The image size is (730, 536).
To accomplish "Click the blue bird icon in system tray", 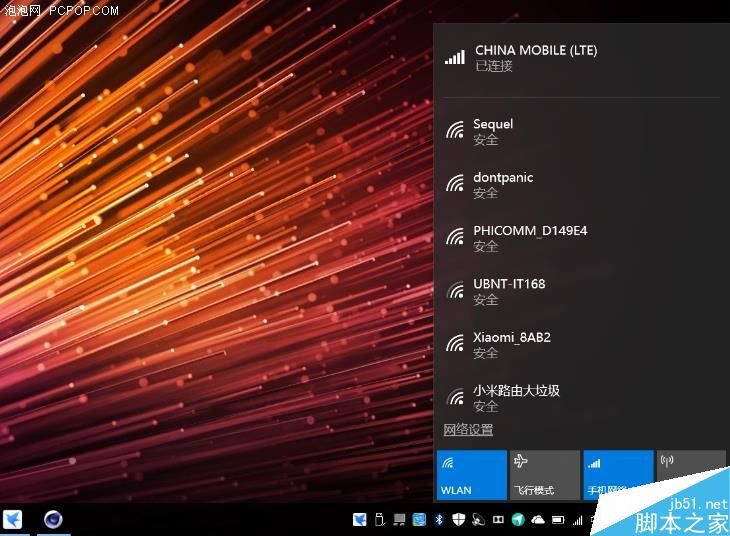I will [359, 520].
